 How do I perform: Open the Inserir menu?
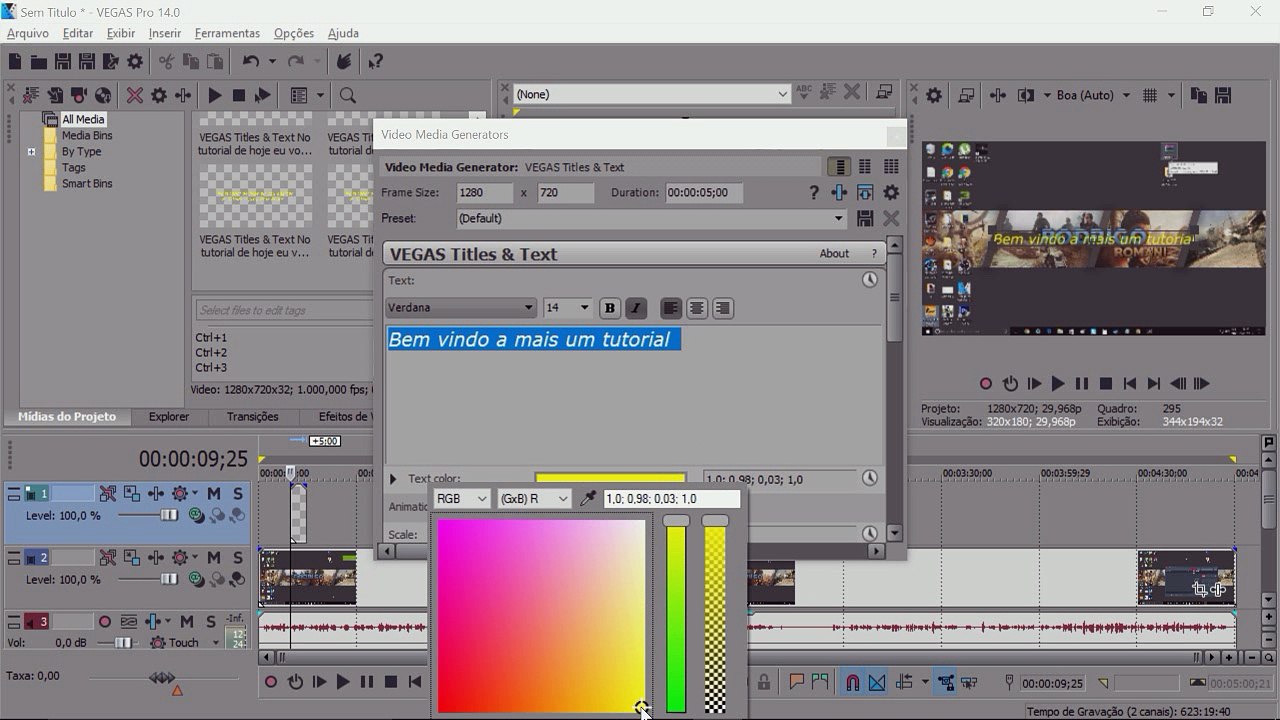click(x=165, y=33)
